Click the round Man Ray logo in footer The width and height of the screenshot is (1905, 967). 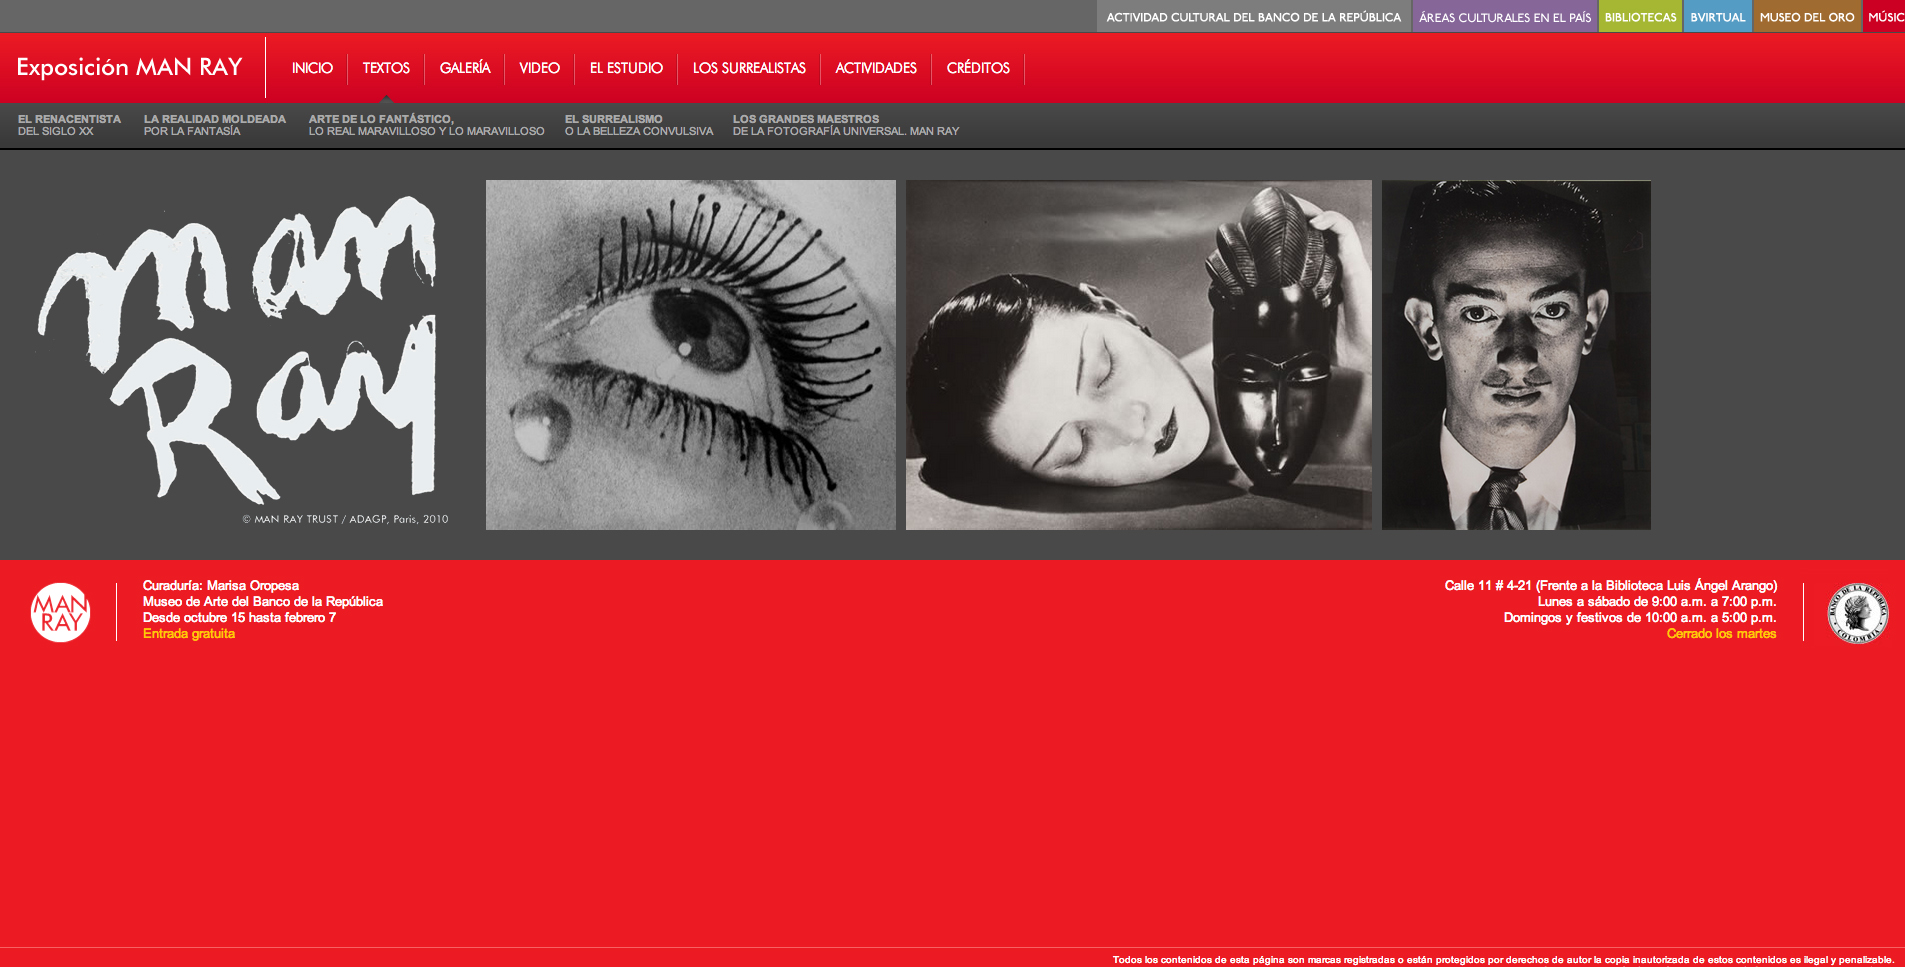click(x=60, y=612)
